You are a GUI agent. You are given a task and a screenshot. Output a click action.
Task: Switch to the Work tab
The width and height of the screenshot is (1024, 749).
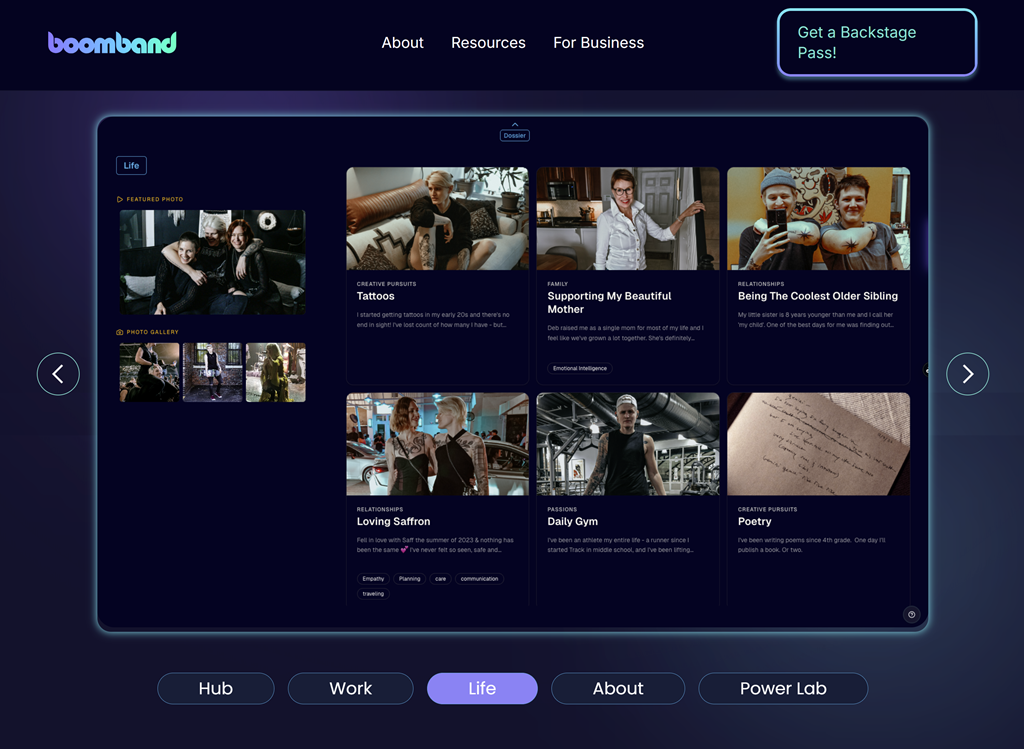tap(350, 688)
